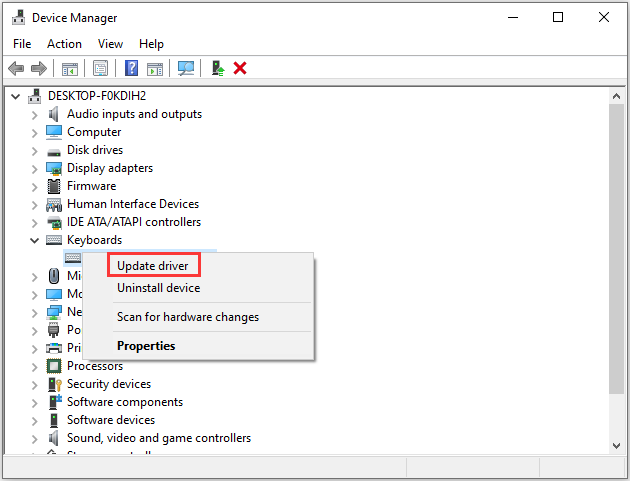The height and width of the screenshot is (481, 630).
Task: Click the scrollbar down arrow
Action: click(x=616, y=445)
